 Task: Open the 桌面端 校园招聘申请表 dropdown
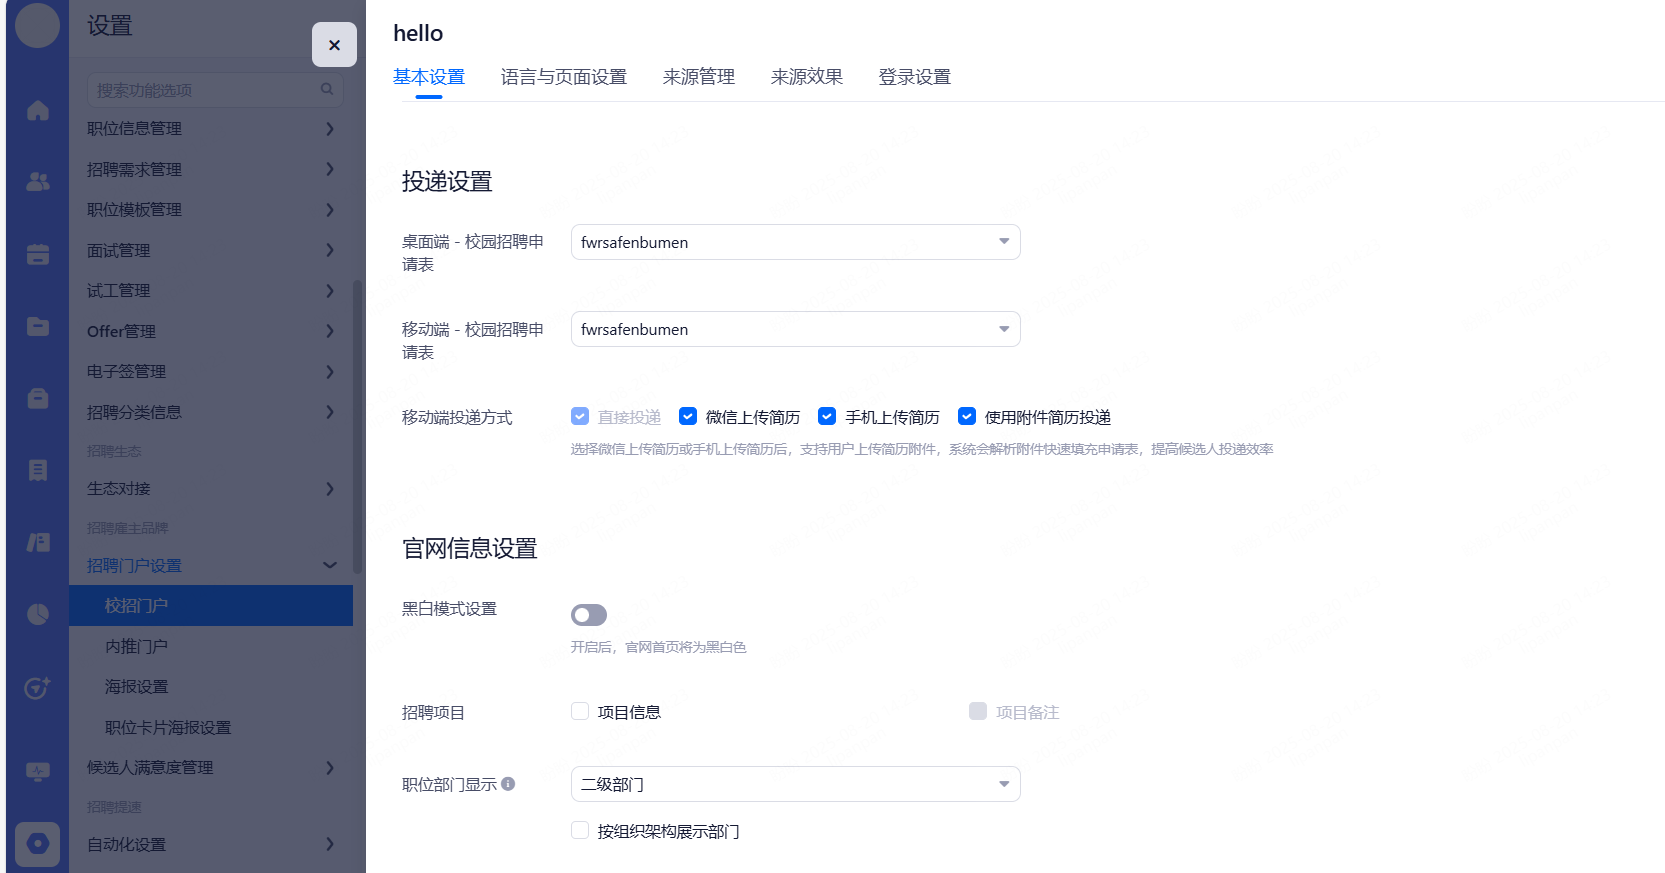coord(795,242)
